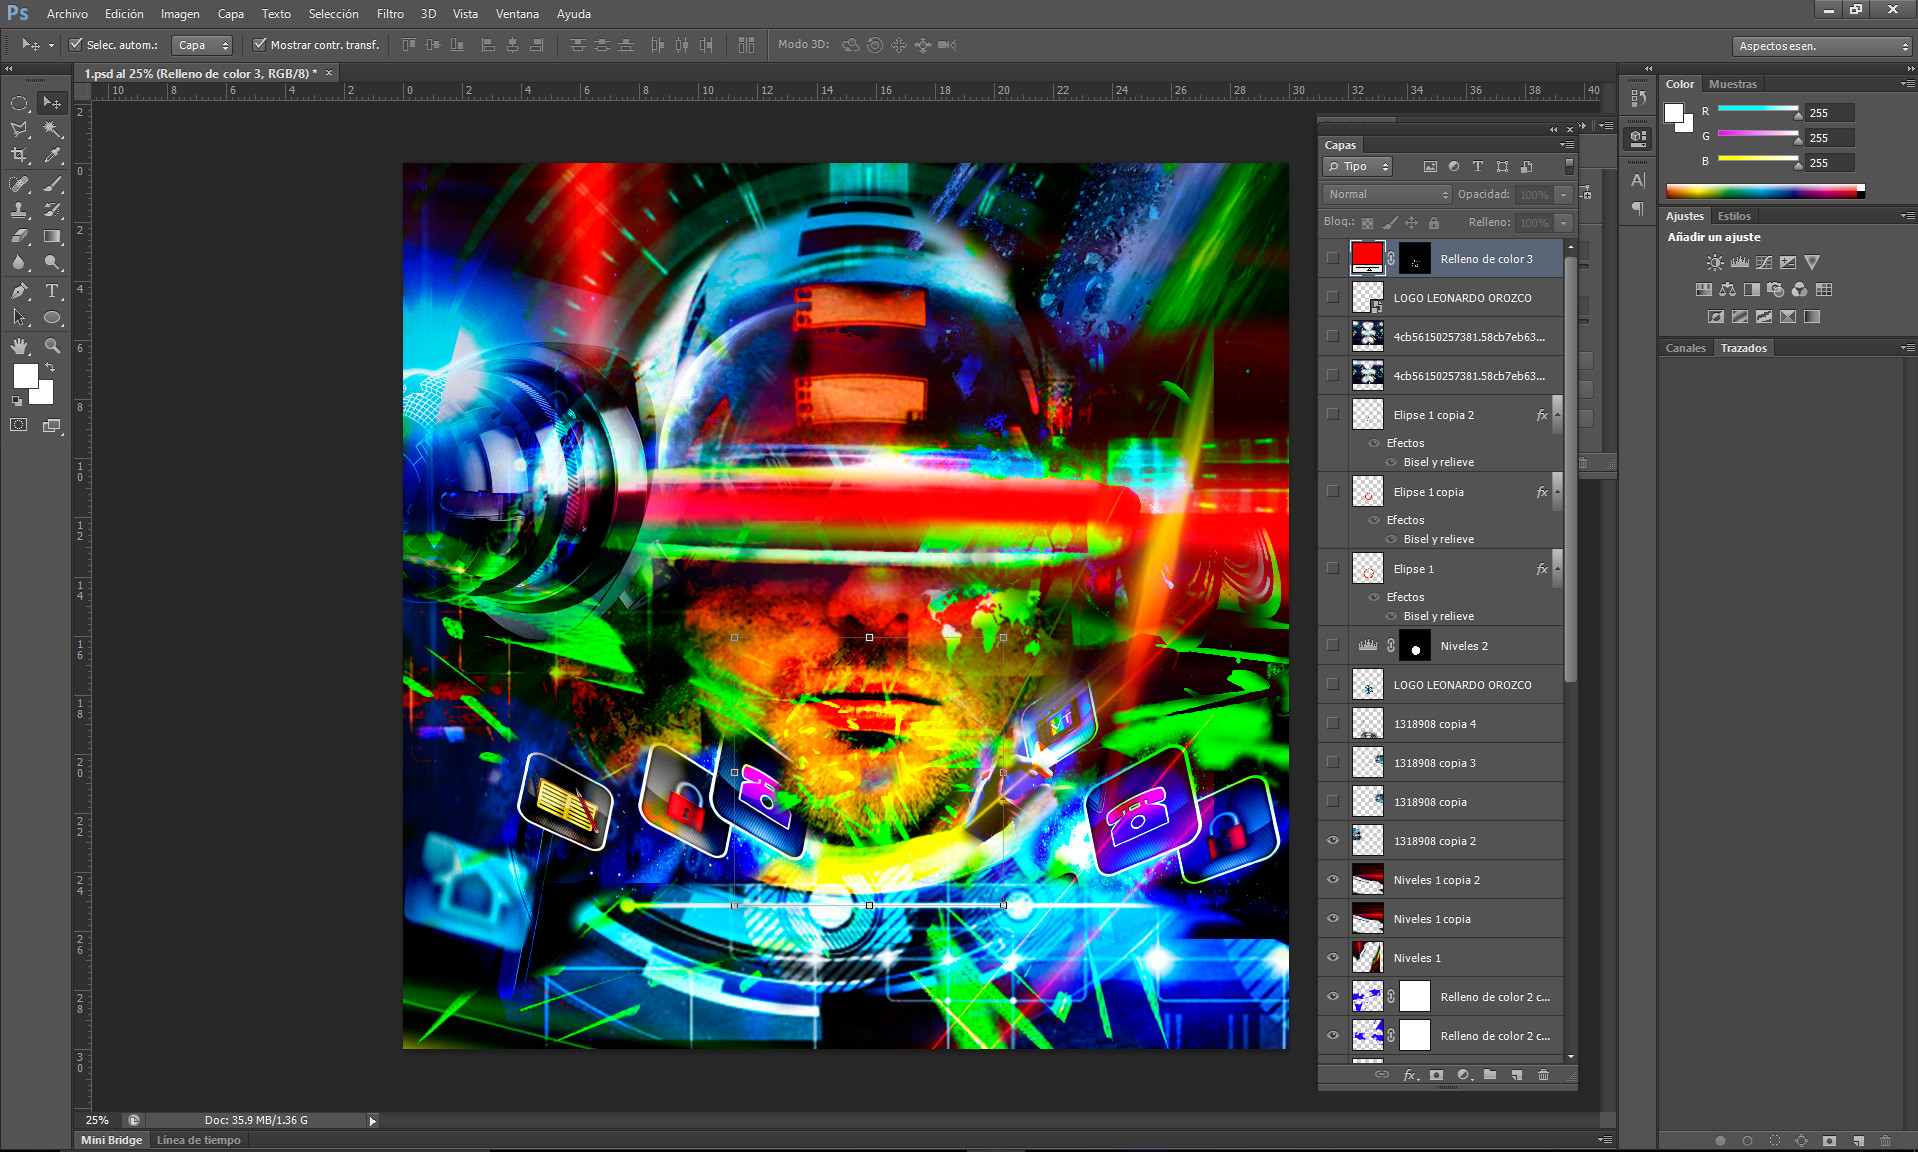Activate the Hand tool
Screen dimensions: 1918x1152
click(19, 346)
